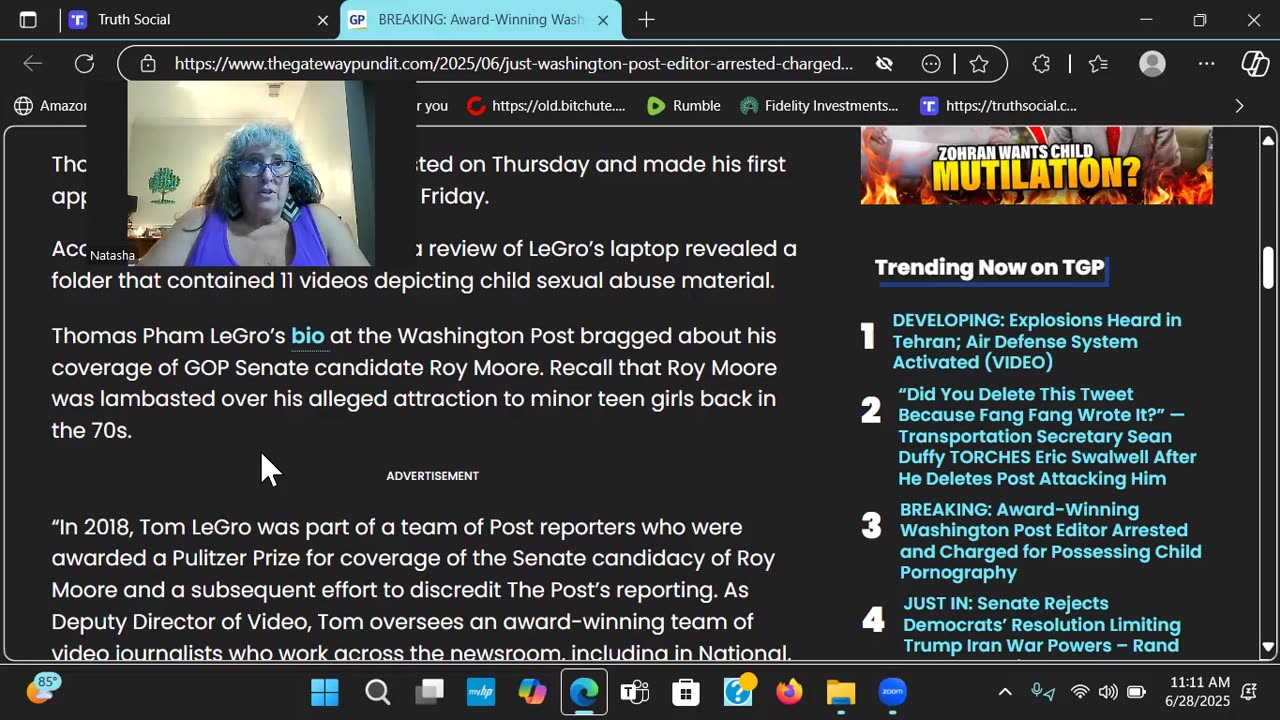This screenshot has width=1280, height=720.
Task: Open Settings and more ellipsis menu
Action: pyautogui.click(x=1207, y=64)
